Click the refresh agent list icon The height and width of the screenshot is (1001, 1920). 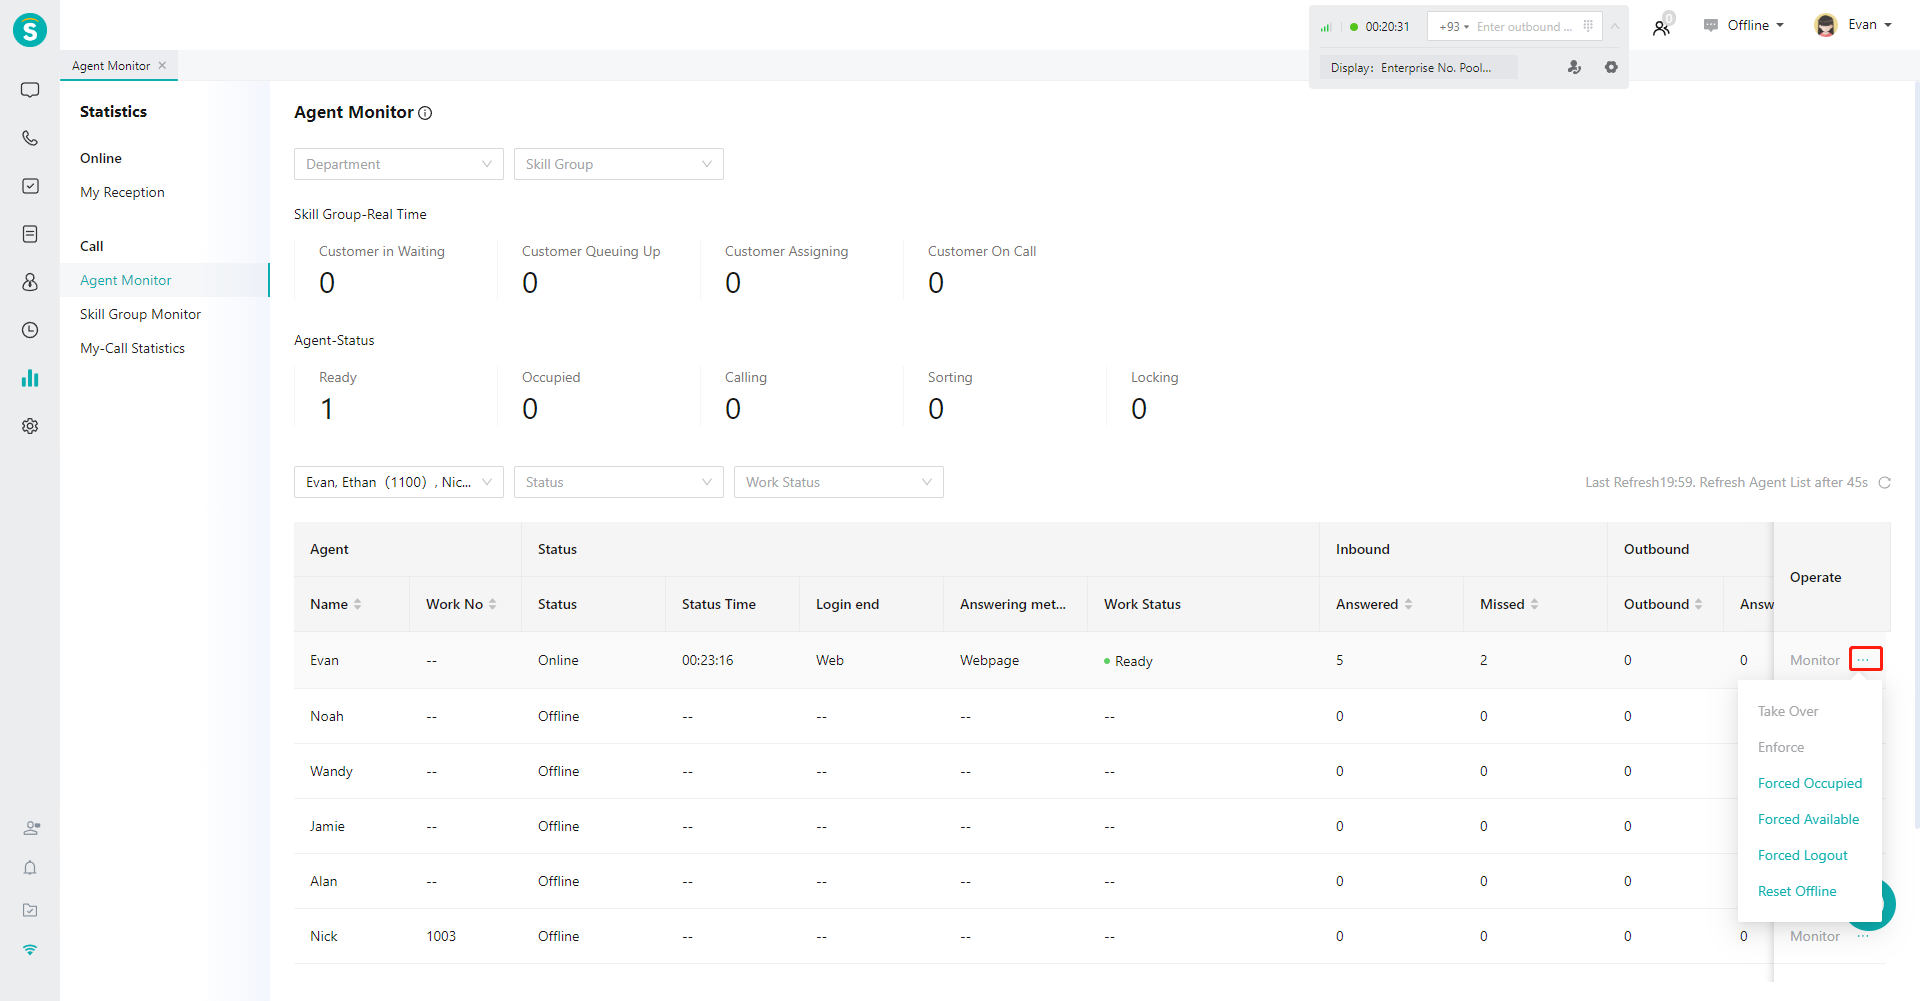click(1884, 482)
